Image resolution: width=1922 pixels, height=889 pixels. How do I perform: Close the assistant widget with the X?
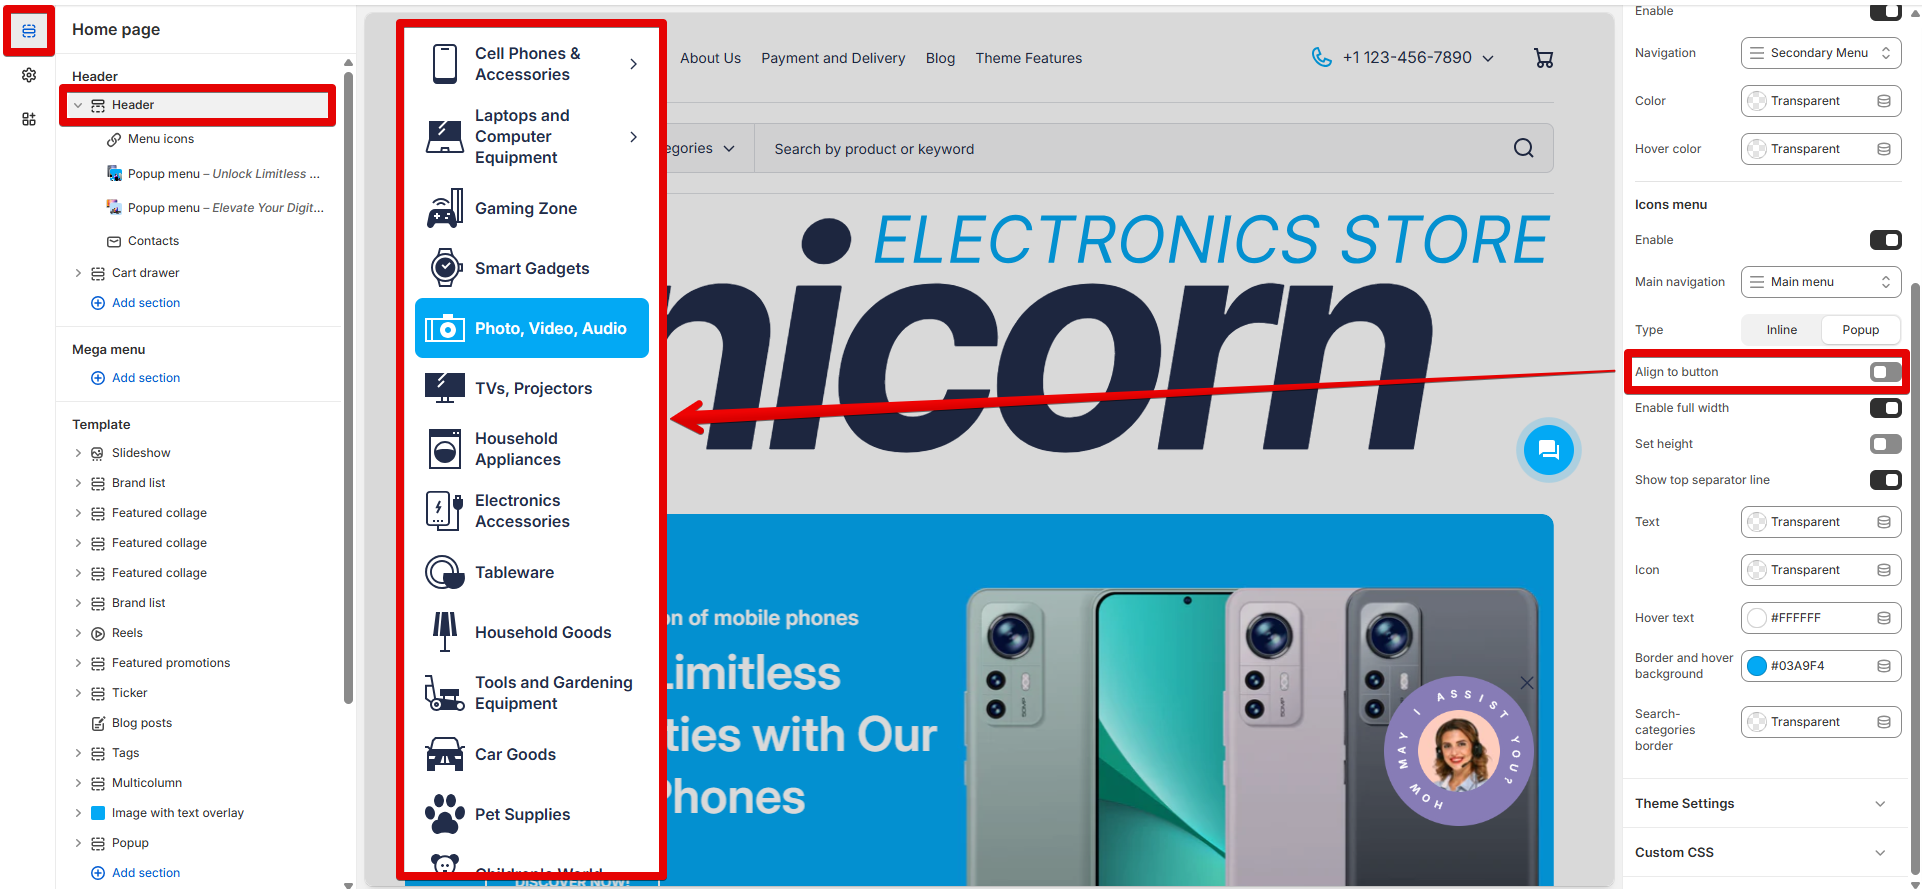(x=1526, y=683)
